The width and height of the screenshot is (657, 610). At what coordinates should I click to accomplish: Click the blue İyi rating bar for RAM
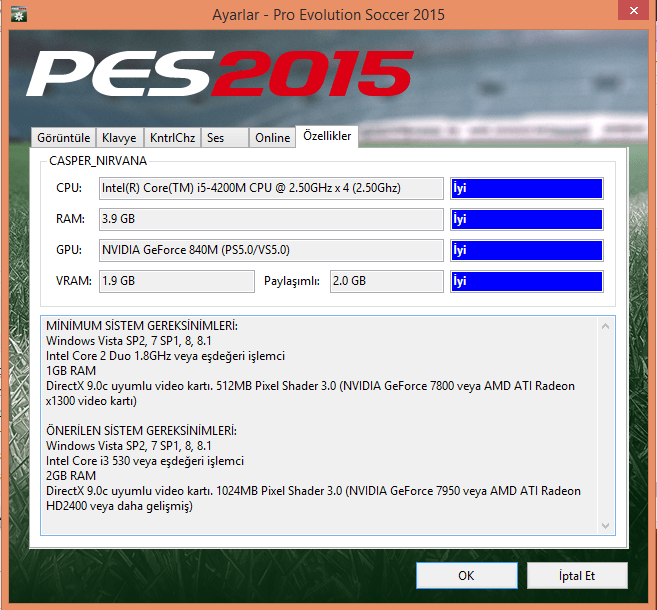point(527,219)
